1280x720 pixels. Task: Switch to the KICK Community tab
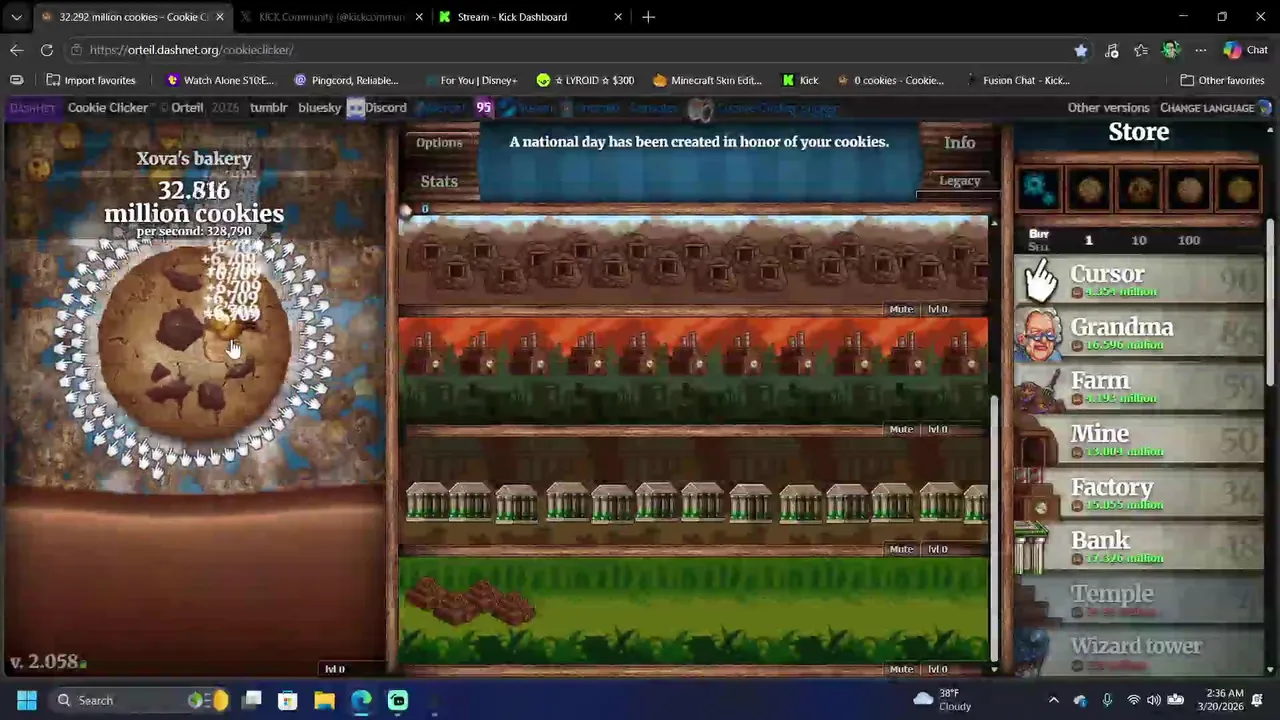click(331, 17)
